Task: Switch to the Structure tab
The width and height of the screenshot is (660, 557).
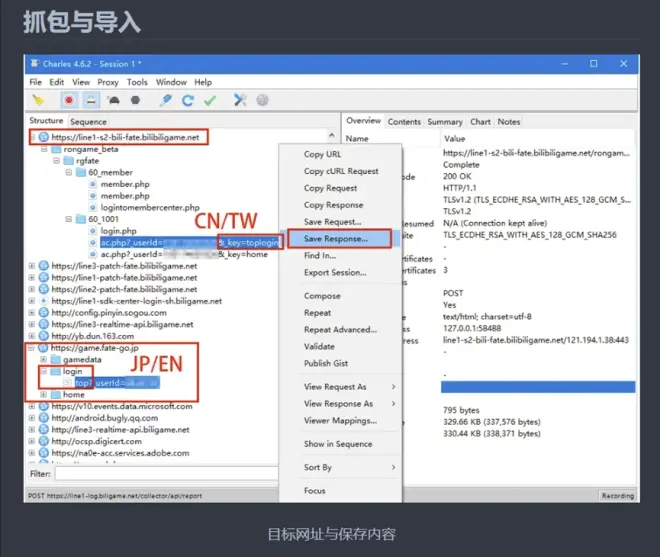Action: [x=46, y=121]
